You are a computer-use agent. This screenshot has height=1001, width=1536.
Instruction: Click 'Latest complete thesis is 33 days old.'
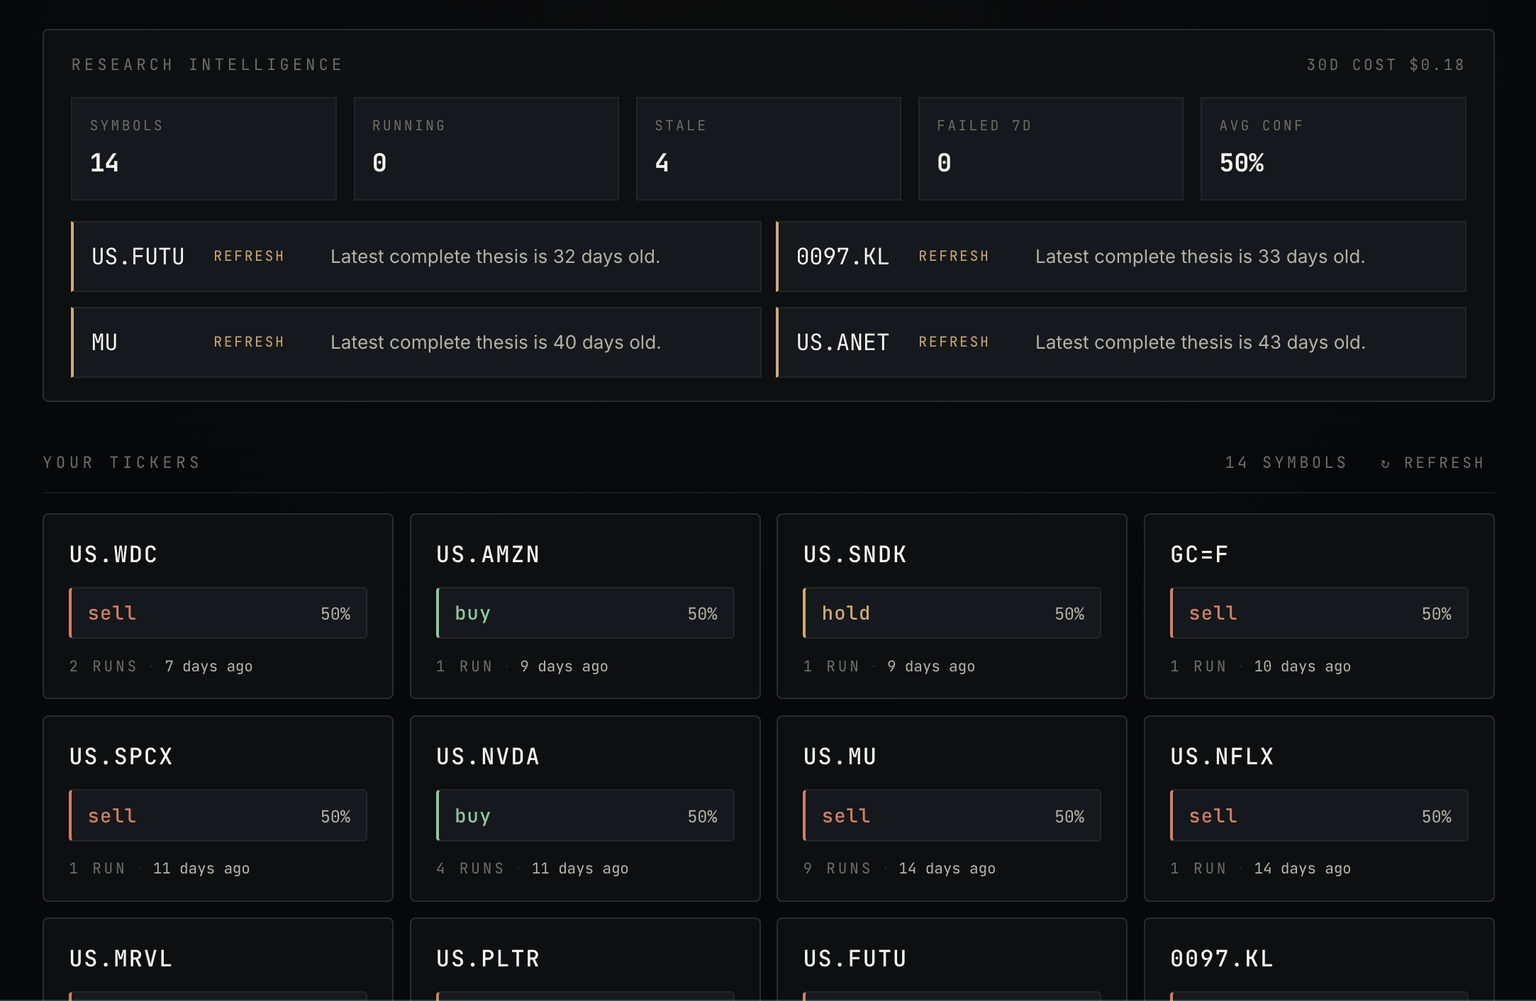[x=1200, y=256]
